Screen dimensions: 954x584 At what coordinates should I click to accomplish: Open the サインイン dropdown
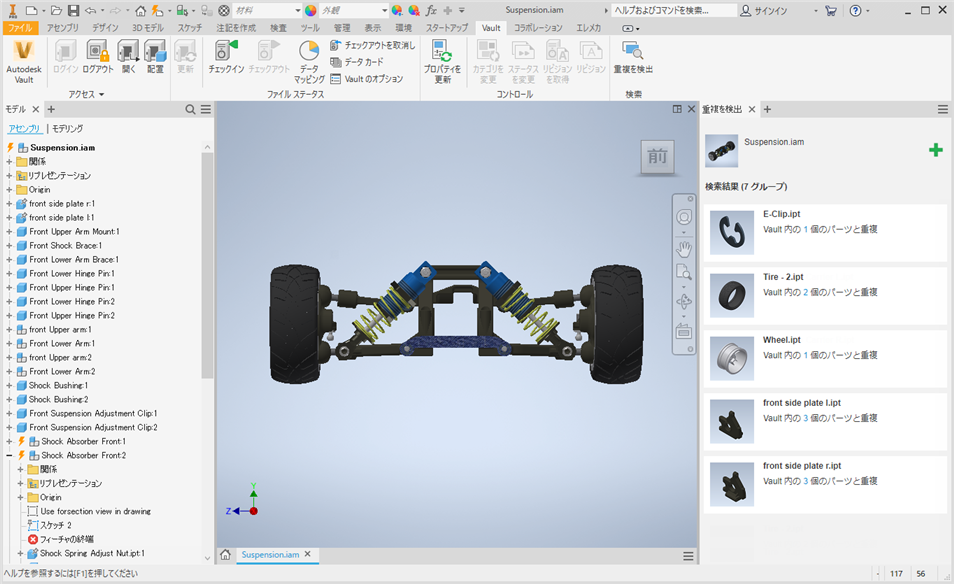(x=815, y=11)
